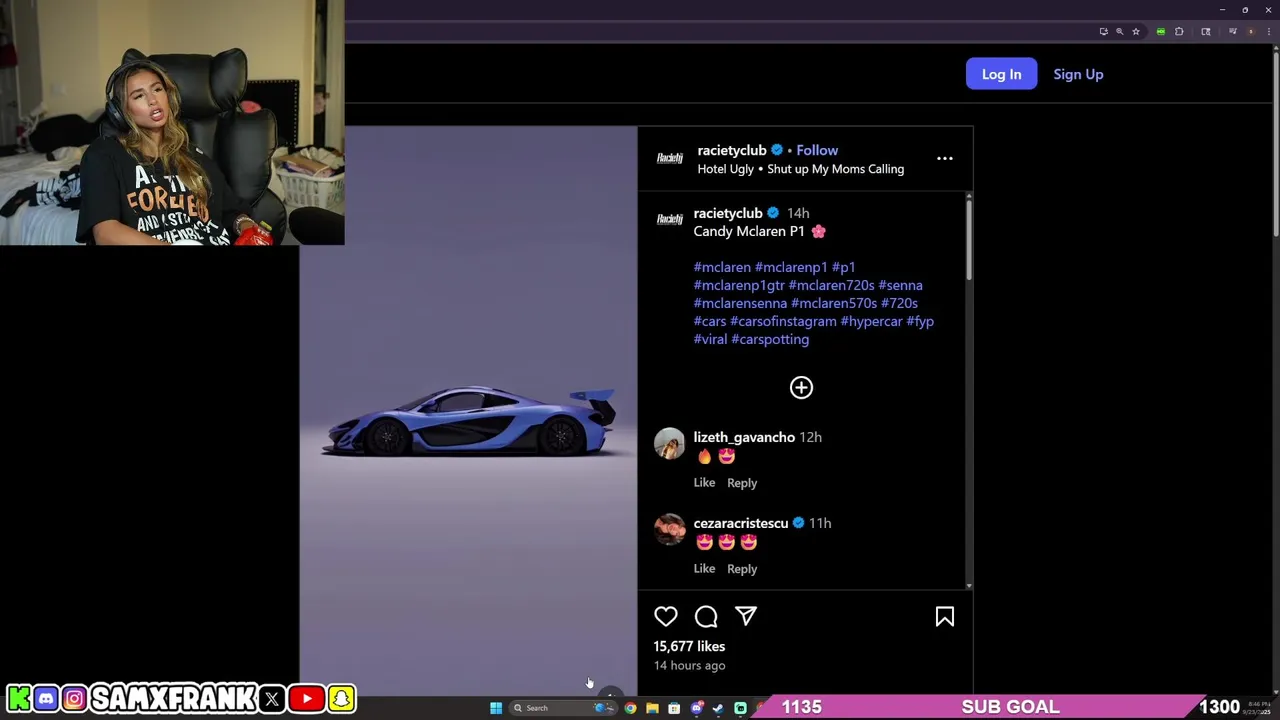Share the post with the paper plane icon
This screenshot has width=1280, height=720.
(x=746, y=617)
